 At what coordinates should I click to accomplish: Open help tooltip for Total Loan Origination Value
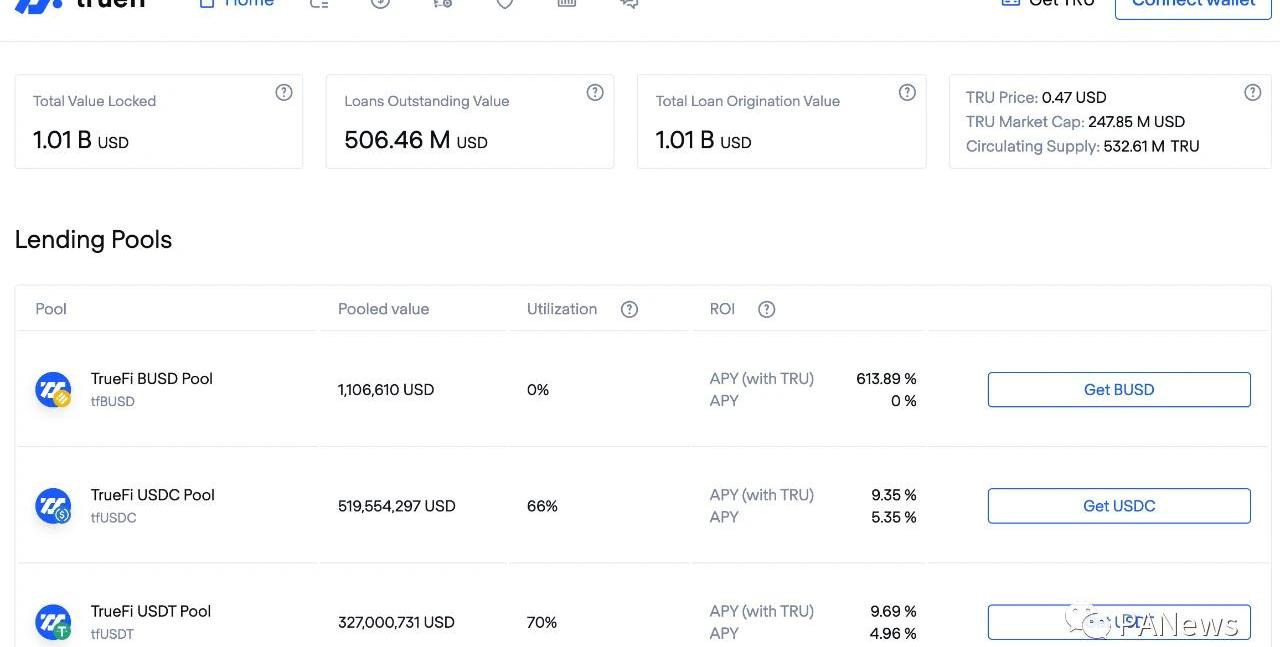(x=907, y=93)
